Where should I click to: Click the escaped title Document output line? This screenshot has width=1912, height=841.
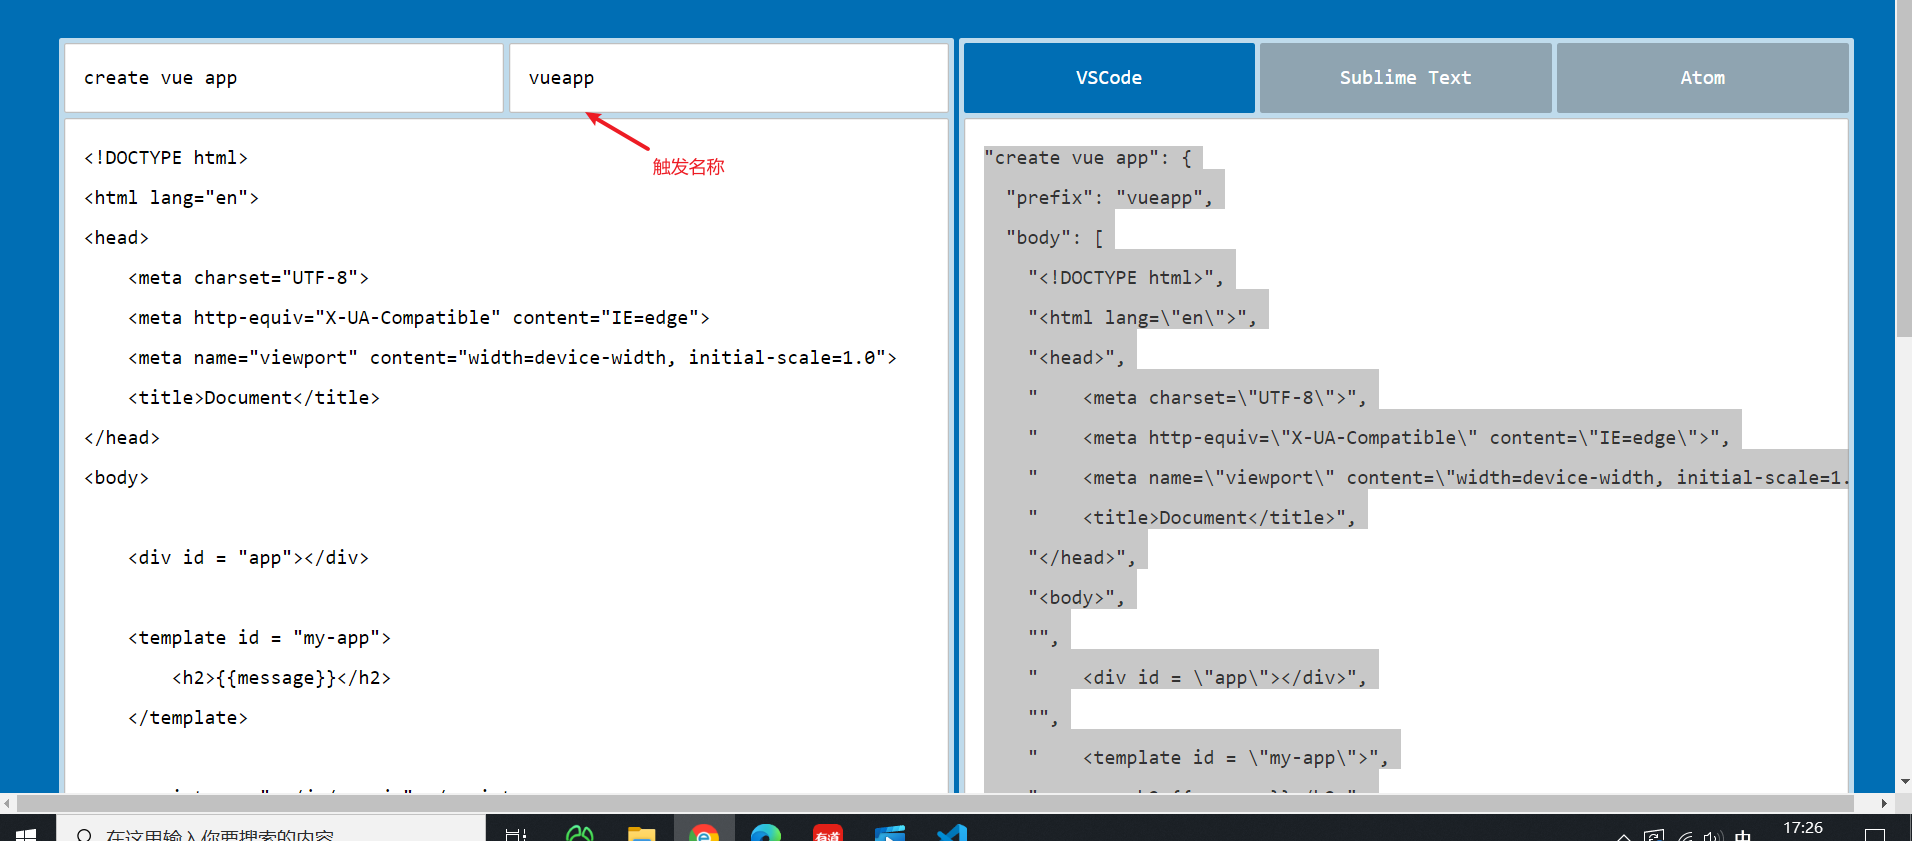coord(1192,518)
